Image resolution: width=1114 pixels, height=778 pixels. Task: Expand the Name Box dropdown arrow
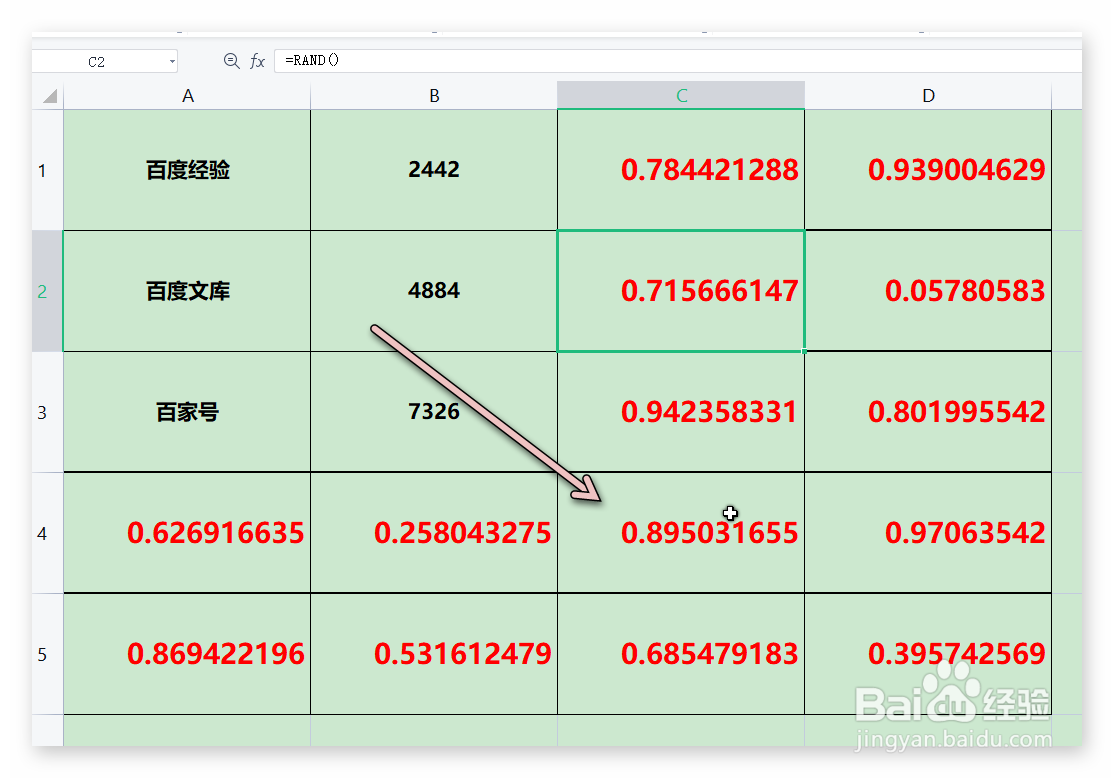(x=172, y=62)
